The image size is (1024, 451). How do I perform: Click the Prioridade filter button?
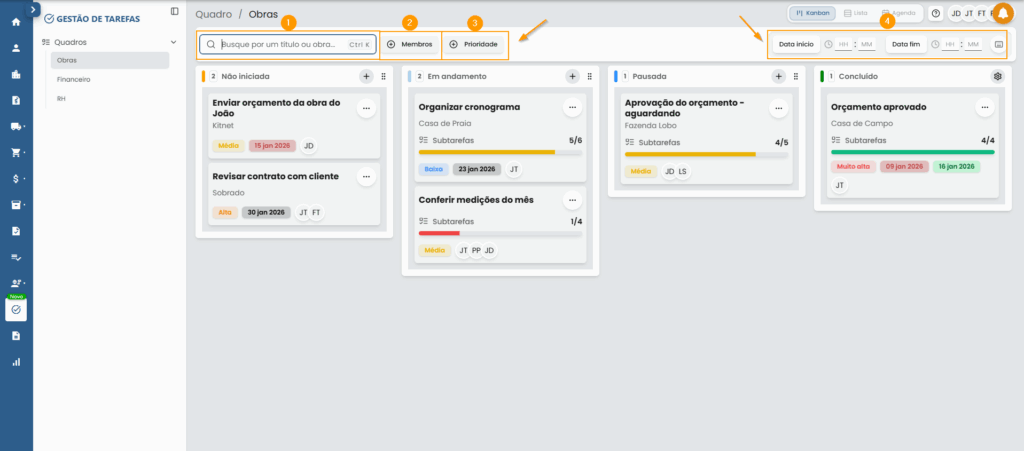click(x=474, y=45)
